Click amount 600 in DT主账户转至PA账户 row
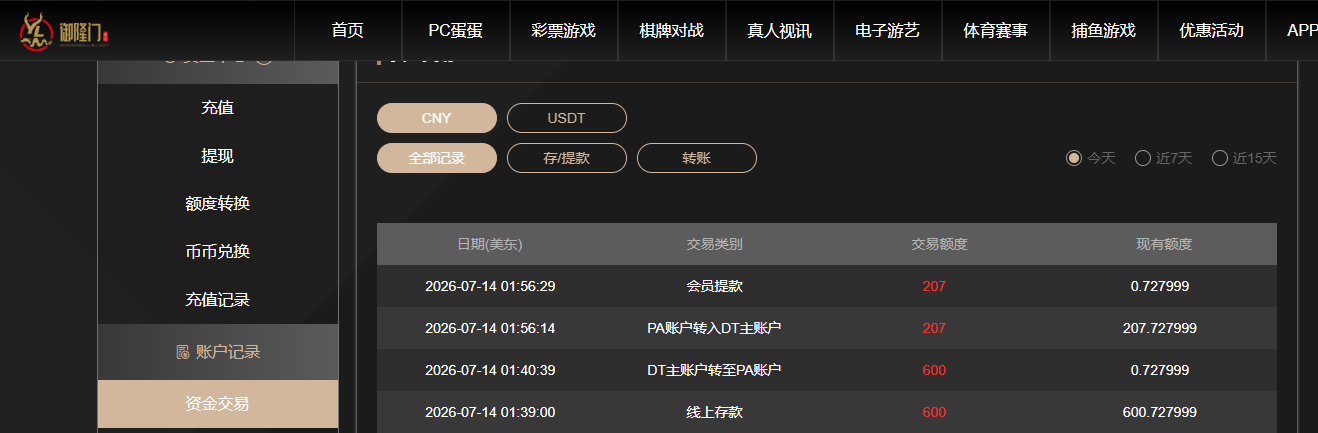This screenshot has height=433, width=1318. 934,370
